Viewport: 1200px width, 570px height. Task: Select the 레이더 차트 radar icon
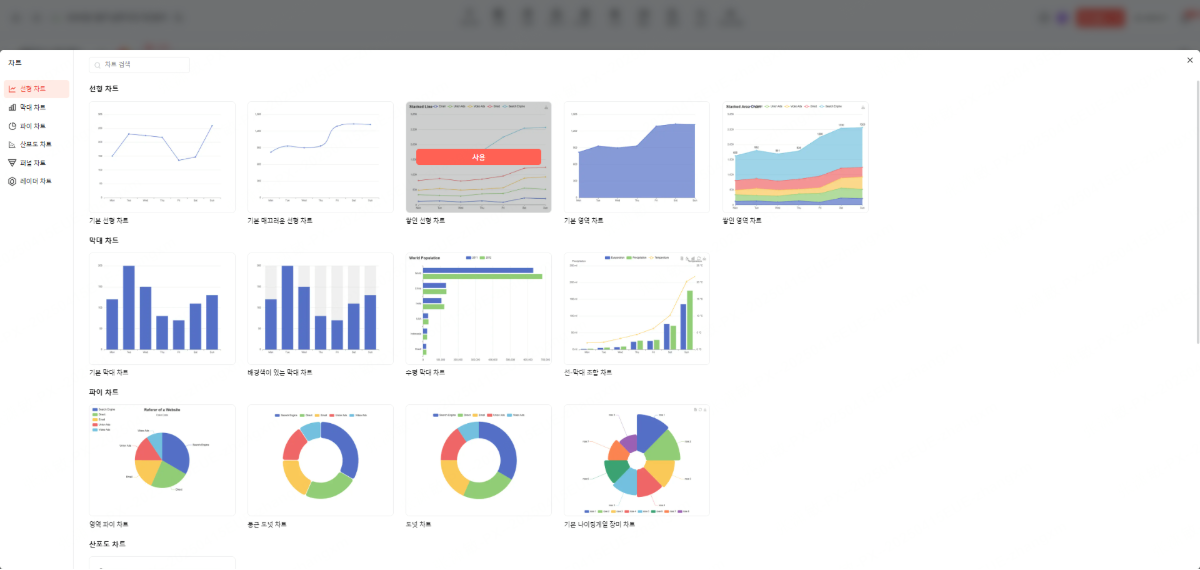pos(12,181)
